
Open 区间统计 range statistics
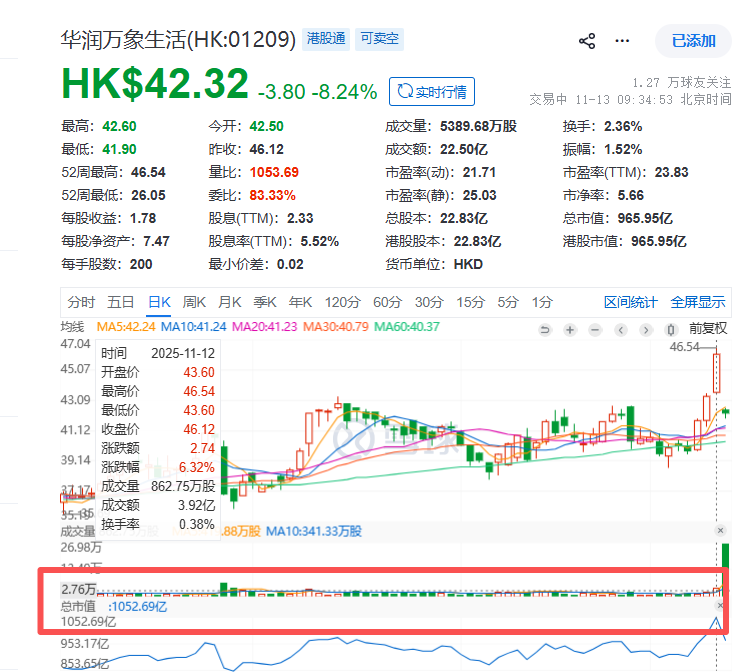click(x=631, y=302)
